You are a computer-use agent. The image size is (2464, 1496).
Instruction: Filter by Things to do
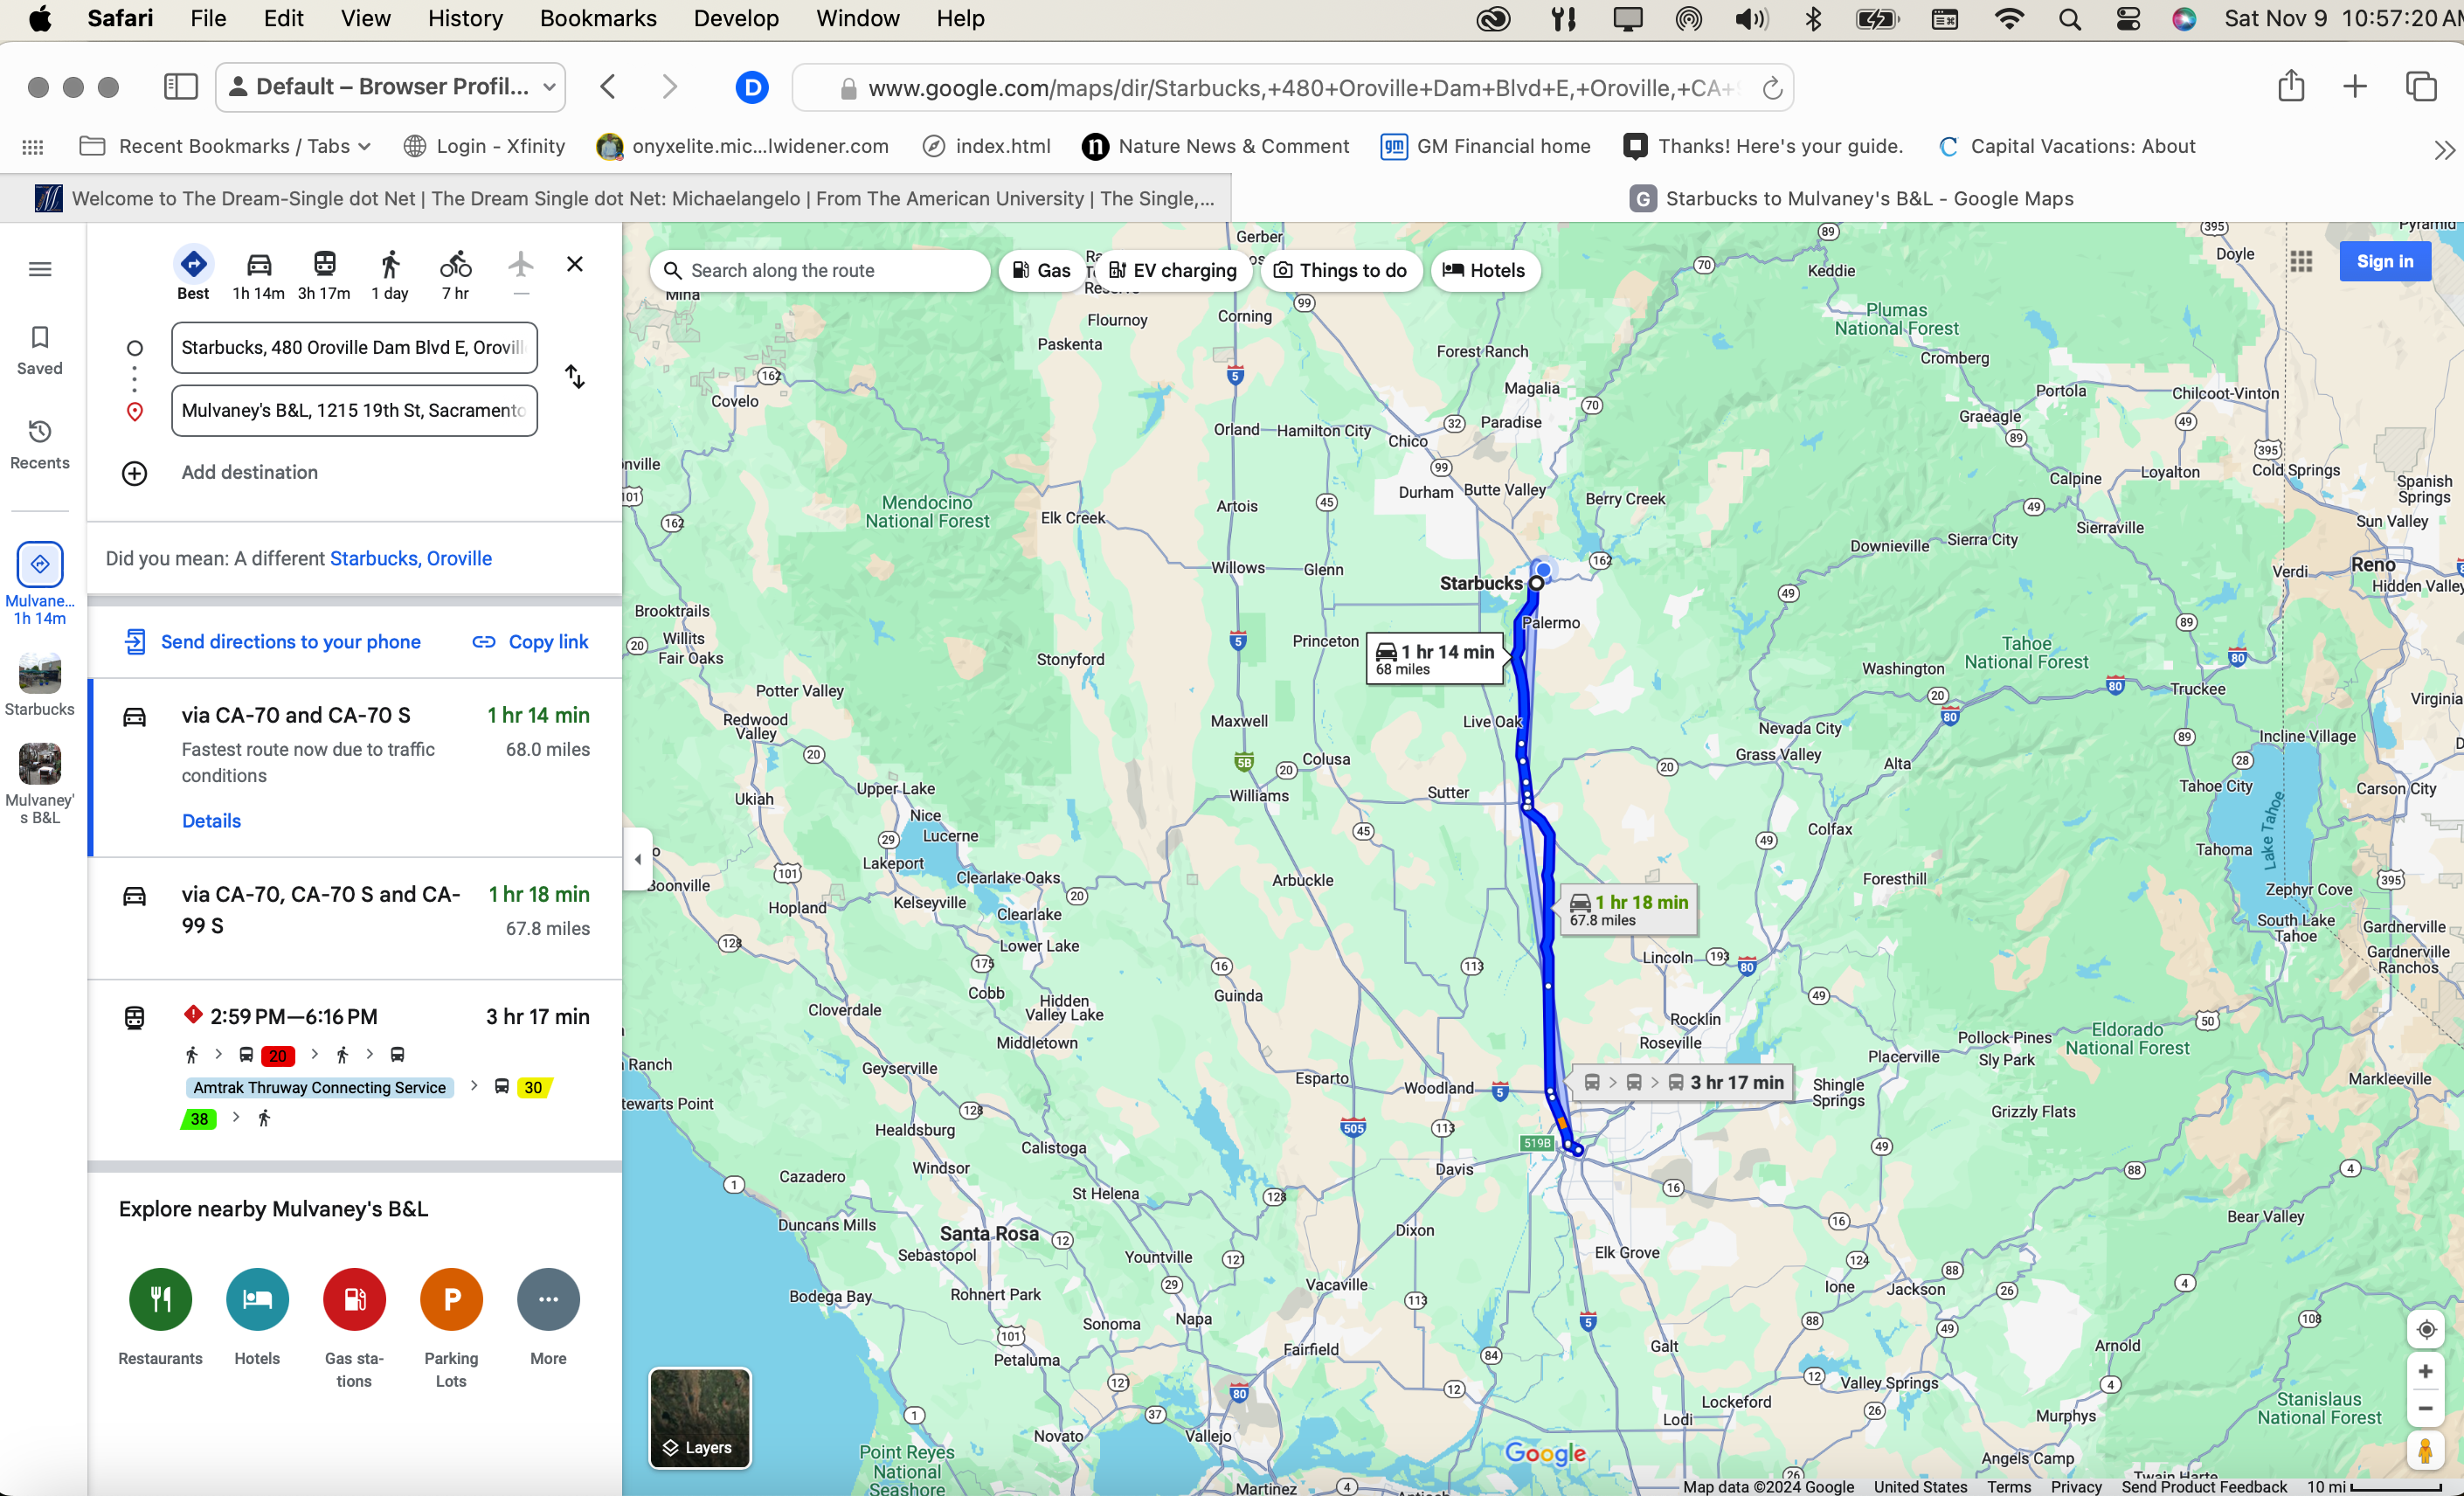[1341, 270]
